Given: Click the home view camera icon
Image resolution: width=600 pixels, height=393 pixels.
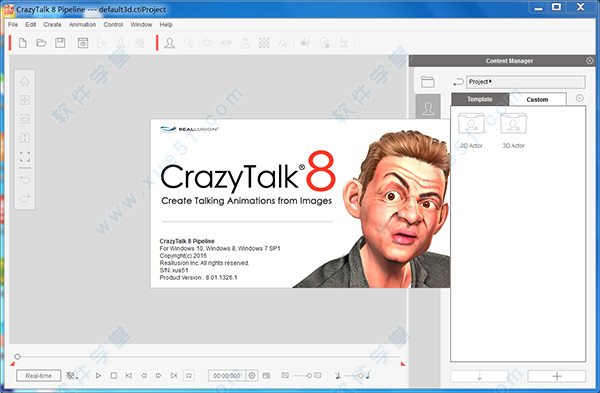Looking at the screenshot, I should point(25,81).
